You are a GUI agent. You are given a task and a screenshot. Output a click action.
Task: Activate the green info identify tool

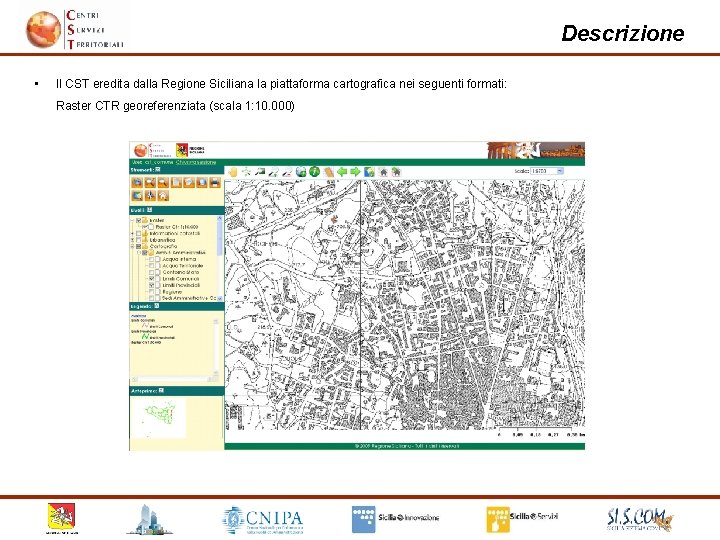(x=315, y=172)
